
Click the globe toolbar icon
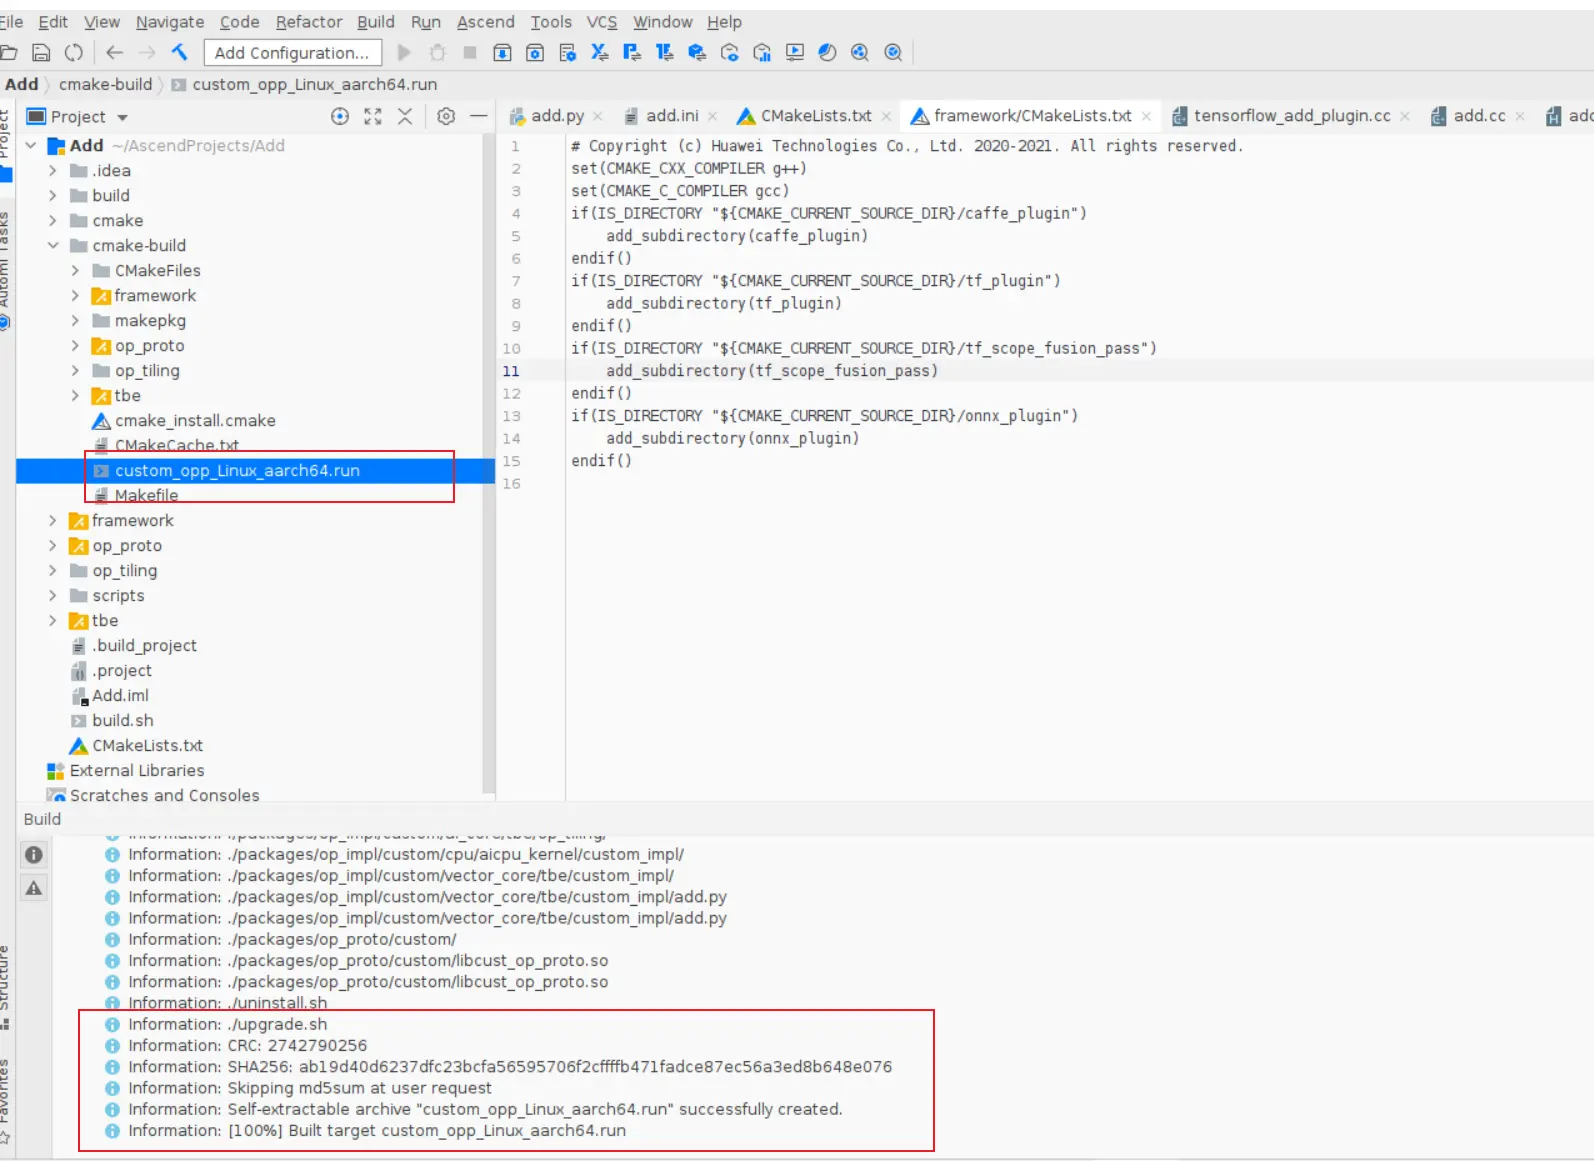(827, 53)
